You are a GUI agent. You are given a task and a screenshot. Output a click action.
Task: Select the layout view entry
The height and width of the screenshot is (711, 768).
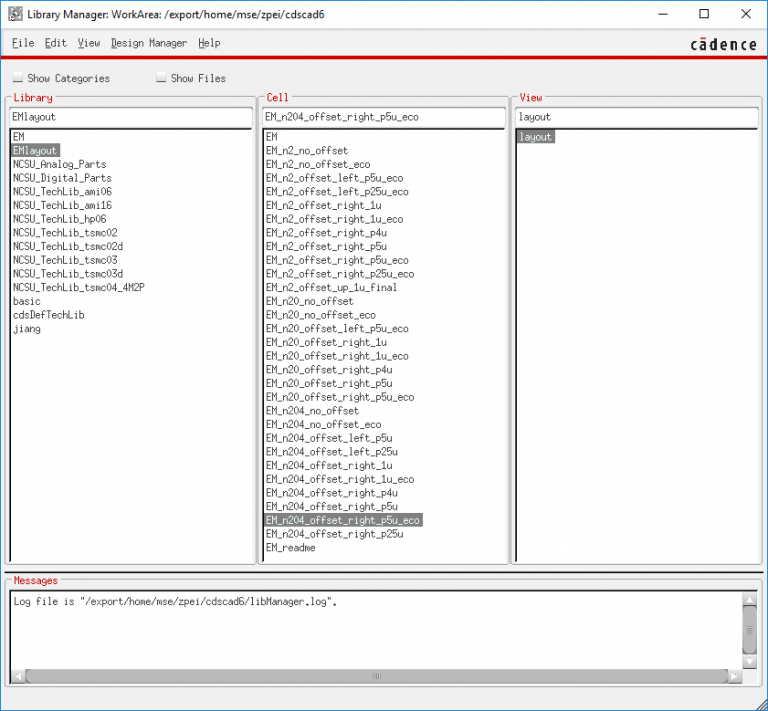535,137
